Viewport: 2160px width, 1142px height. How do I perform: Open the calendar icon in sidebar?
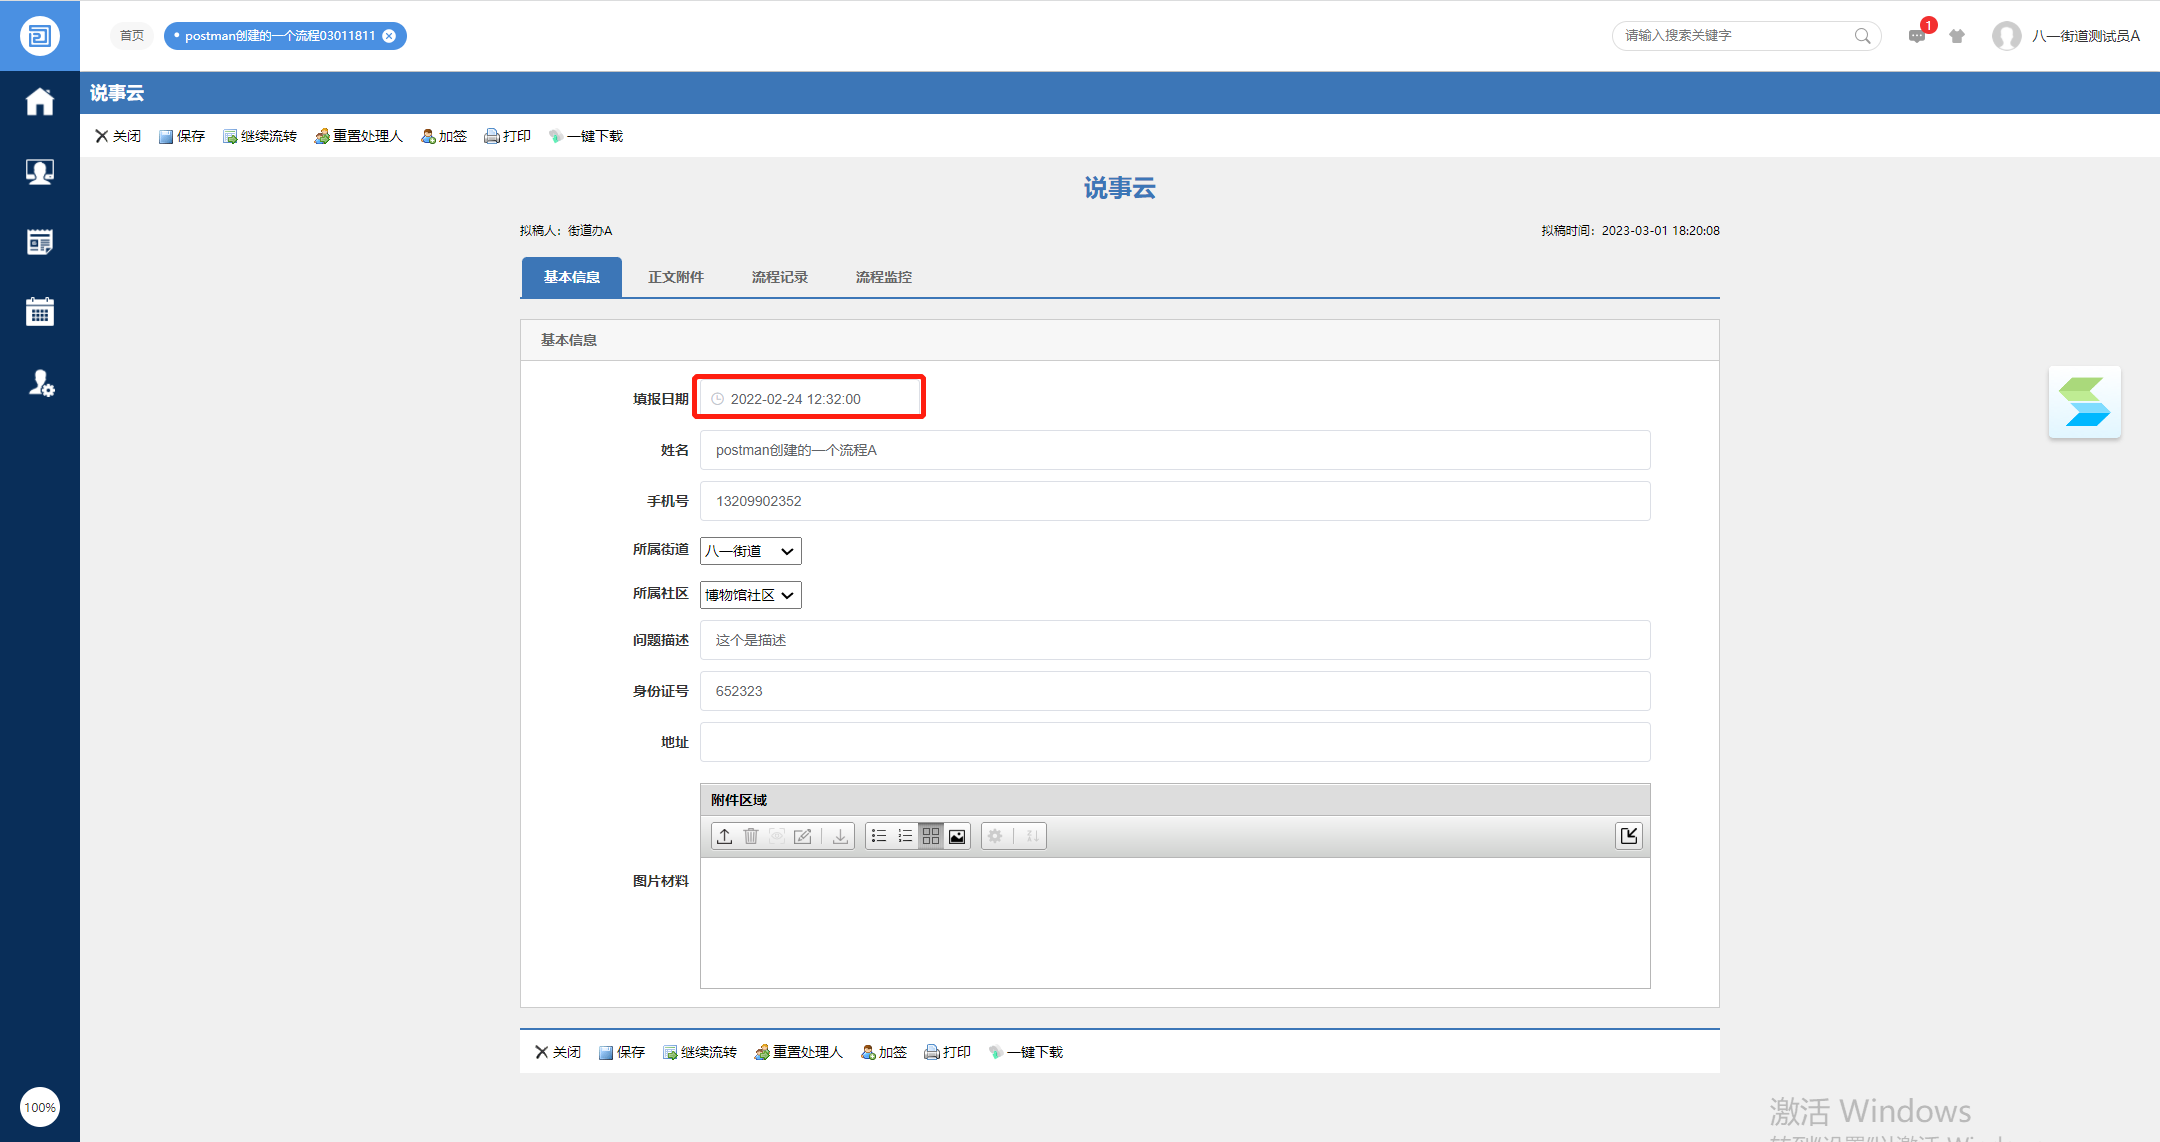click(40, 312)
